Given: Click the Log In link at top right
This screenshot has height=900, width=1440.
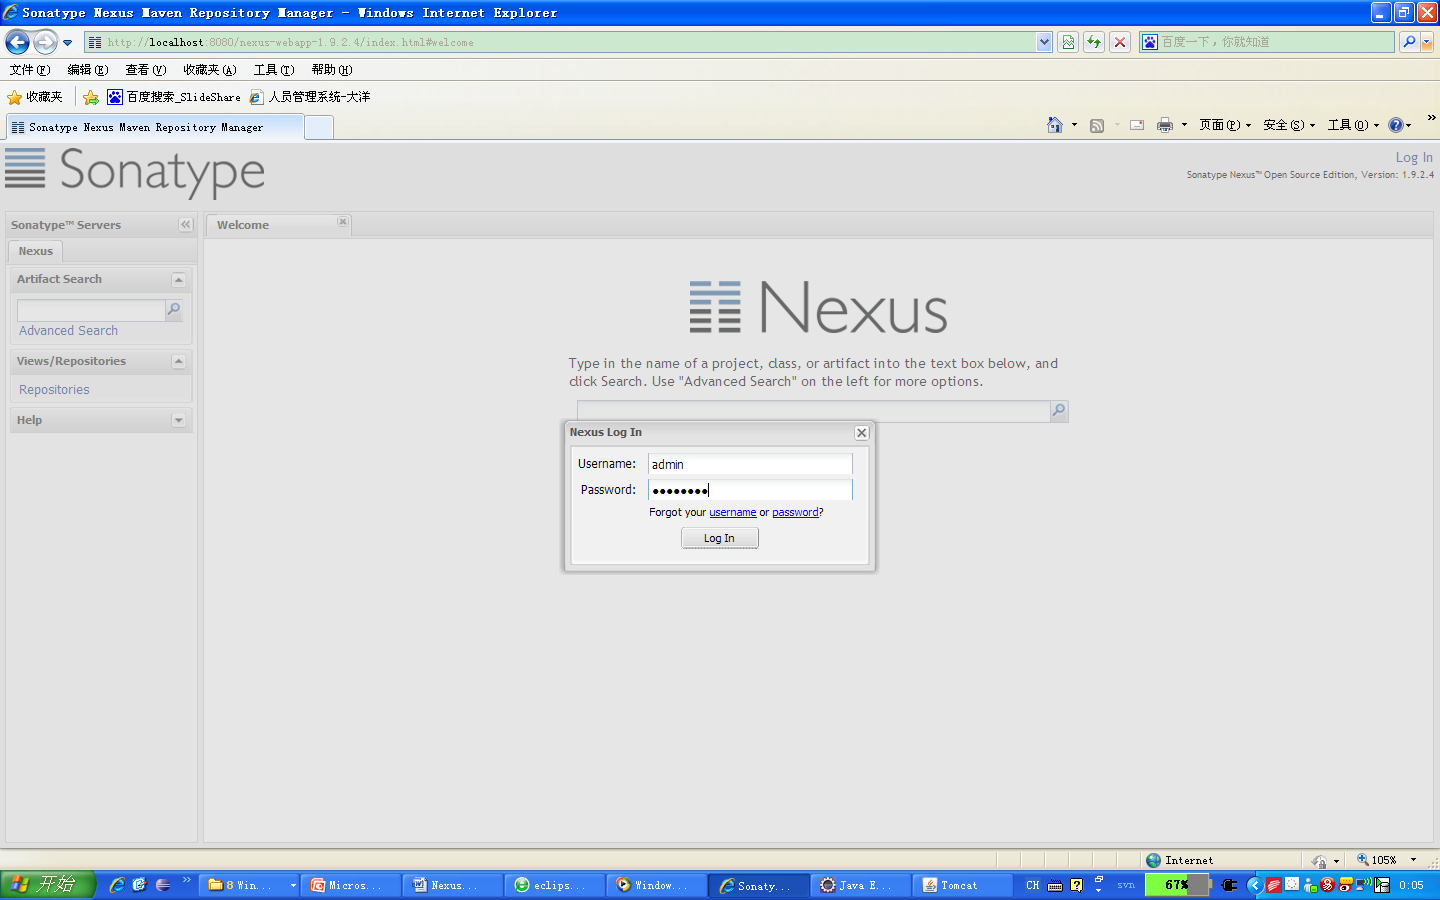Looking at the screenshot, I should pyautogui.click(x=1414, y=157).
